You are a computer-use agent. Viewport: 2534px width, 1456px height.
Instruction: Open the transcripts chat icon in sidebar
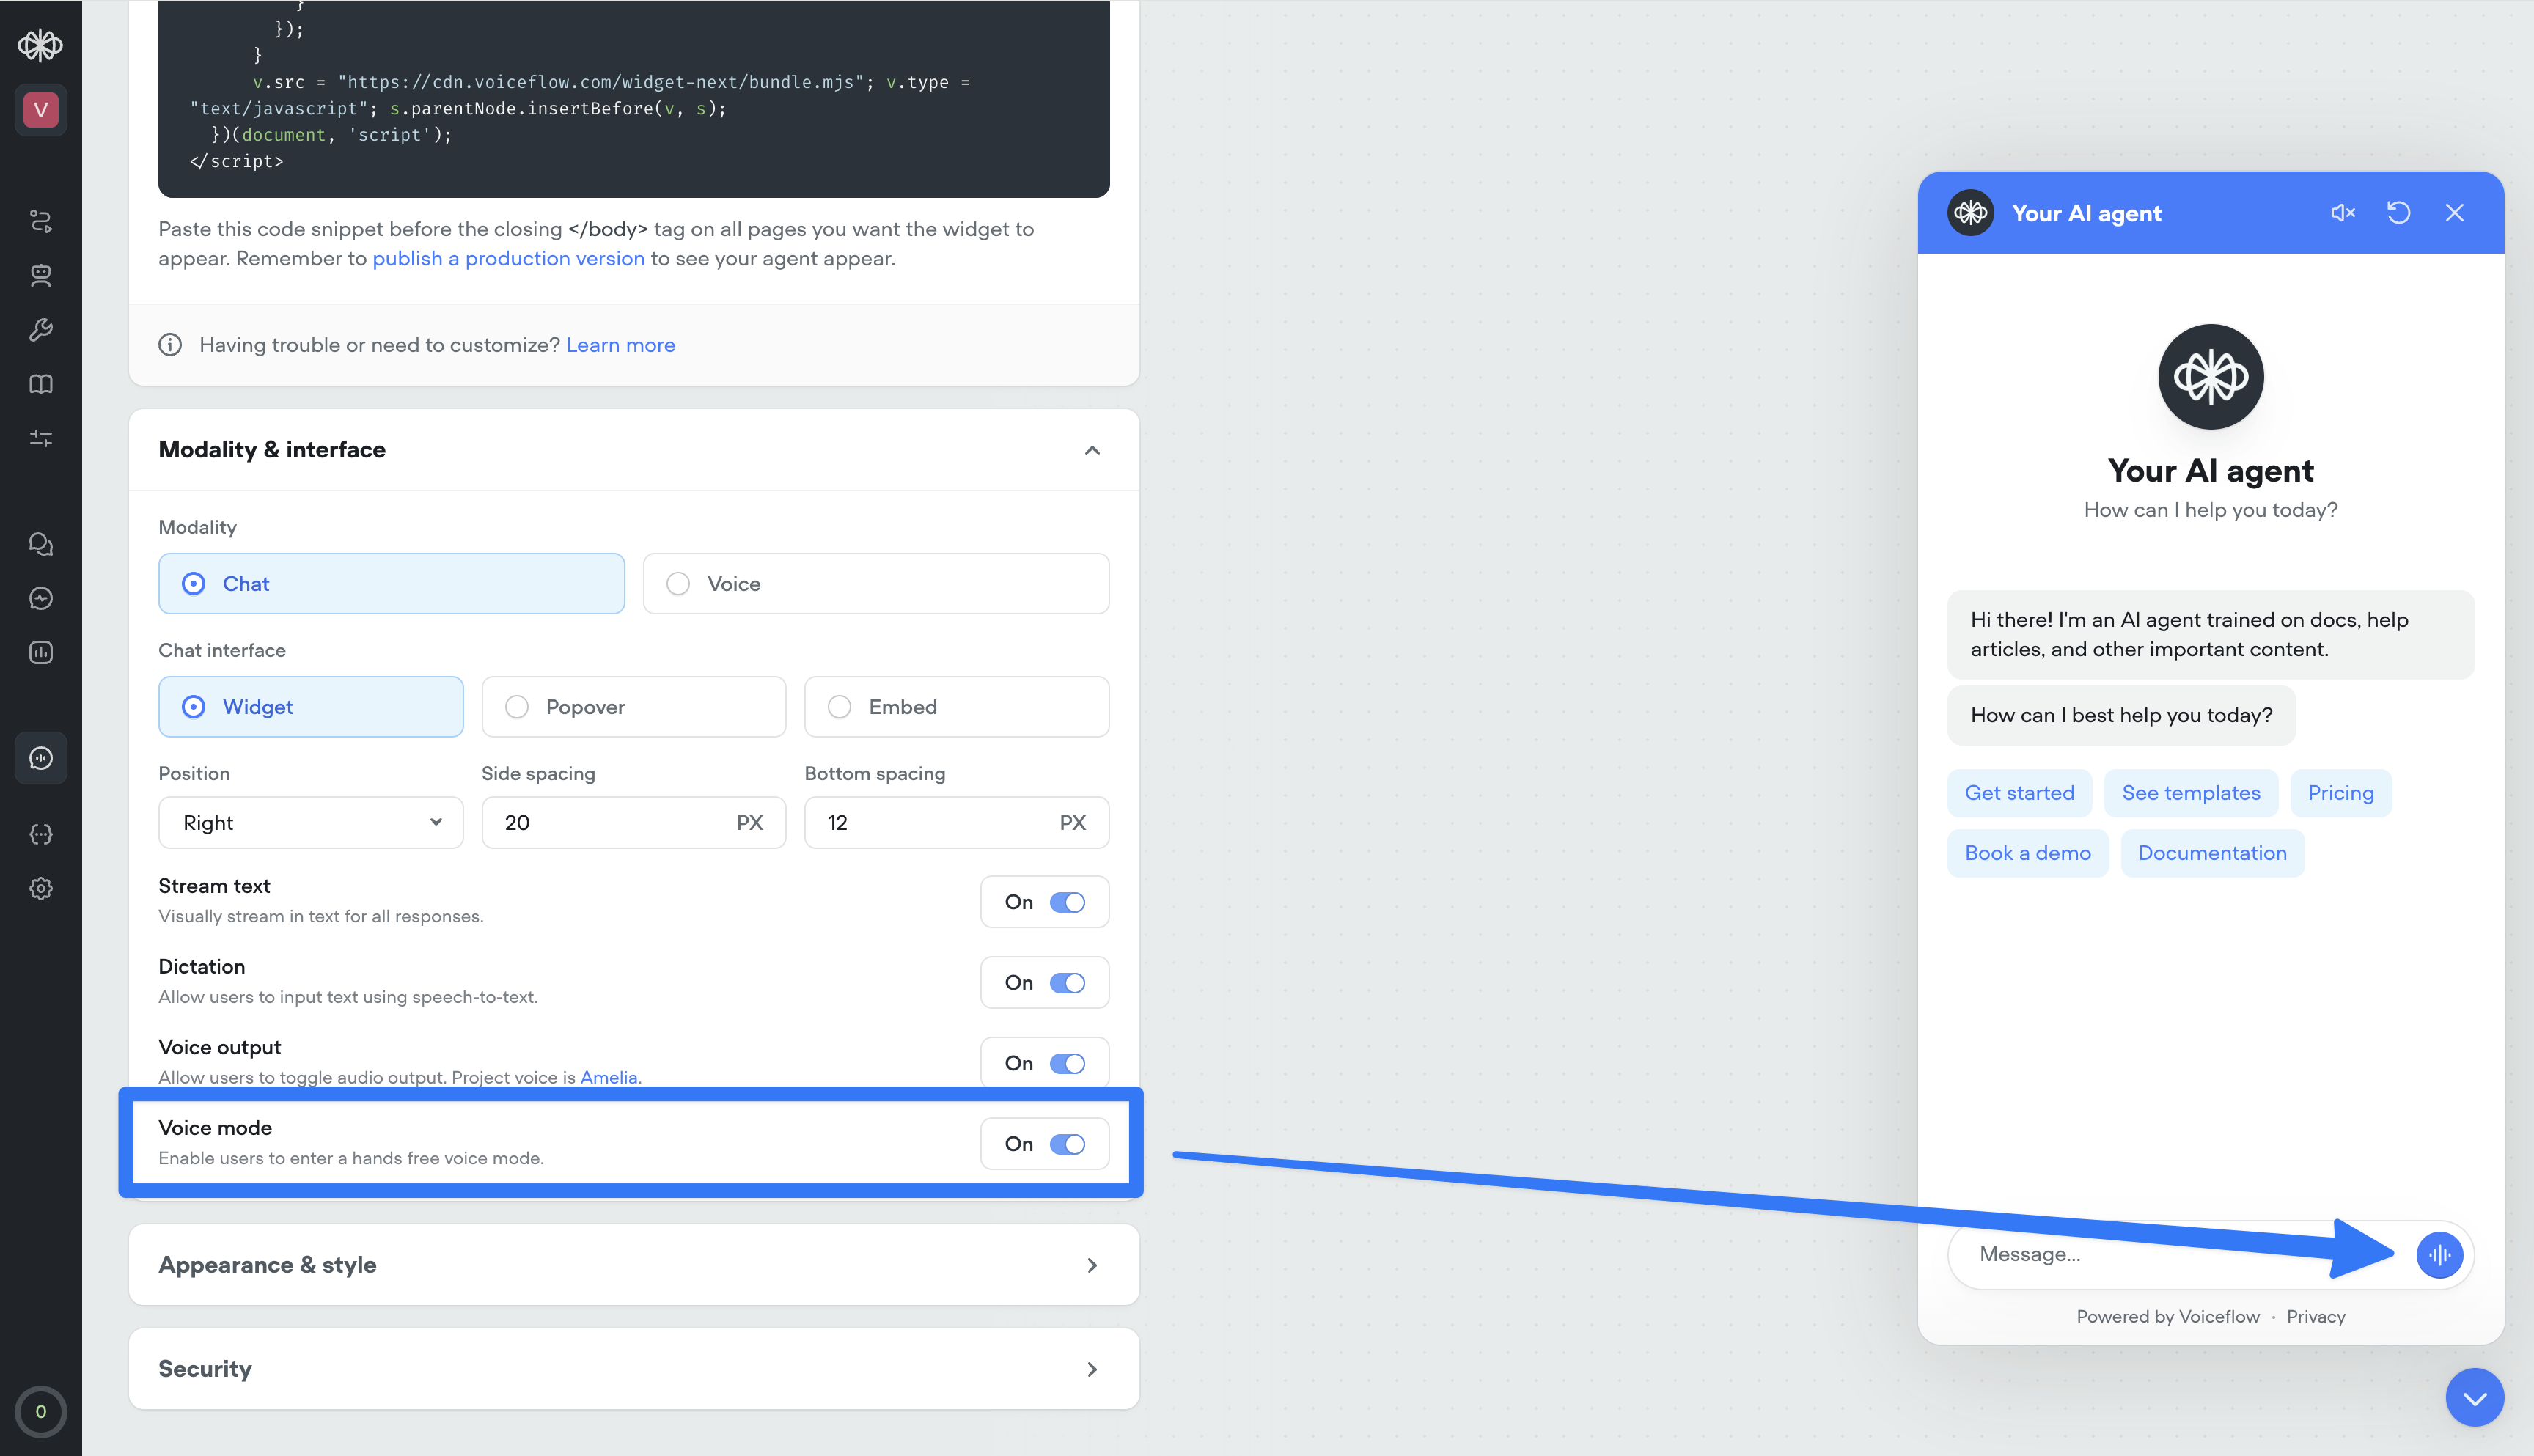(x=41, y=544)
